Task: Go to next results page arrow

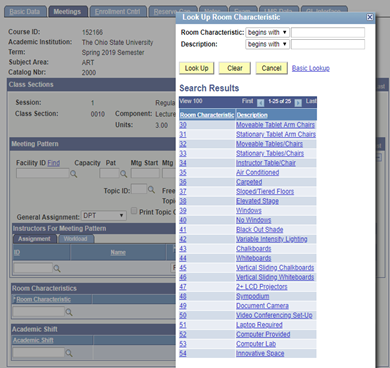Action: coord(298,102)
